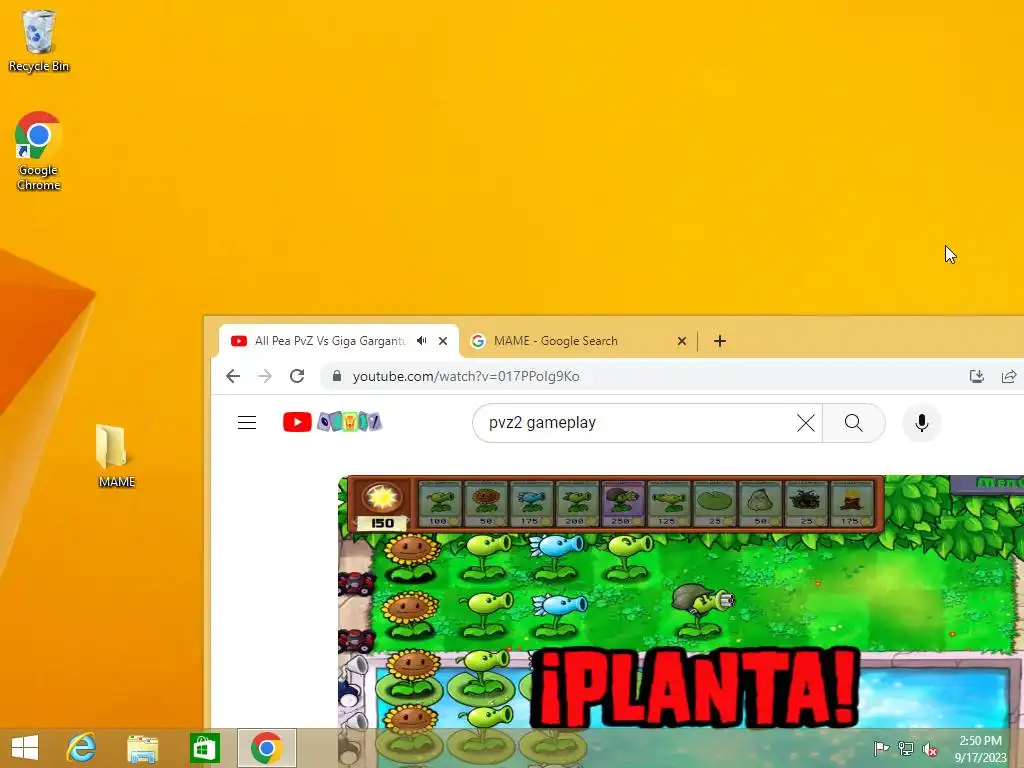Go to the YouTube home logo
Screen dimensions: 1024x768
[297, 423]
